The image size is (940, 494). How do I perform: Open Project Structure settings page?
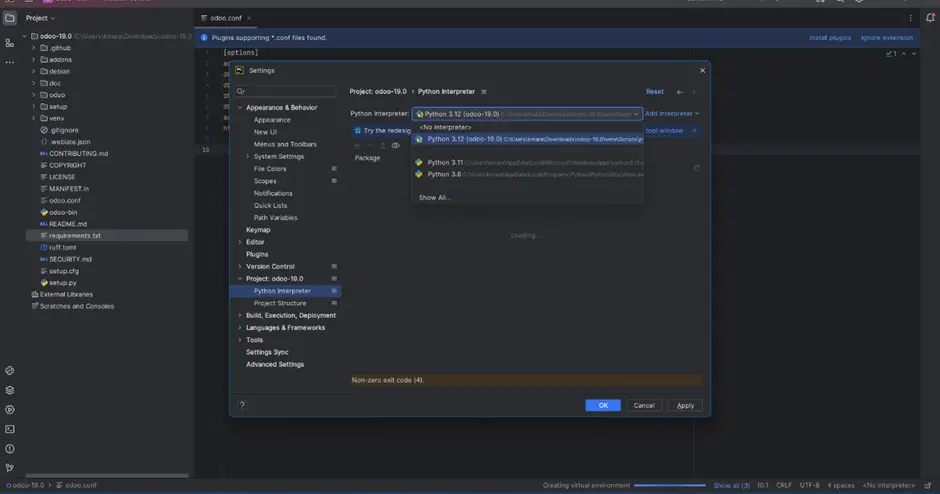tap(279, 303)
